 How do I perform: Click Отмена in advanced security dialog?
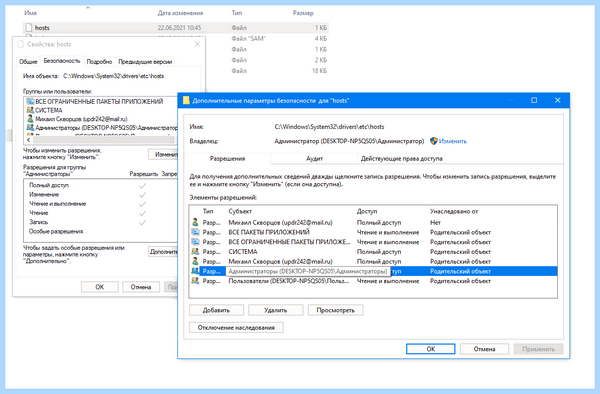(x=484, y=349)
